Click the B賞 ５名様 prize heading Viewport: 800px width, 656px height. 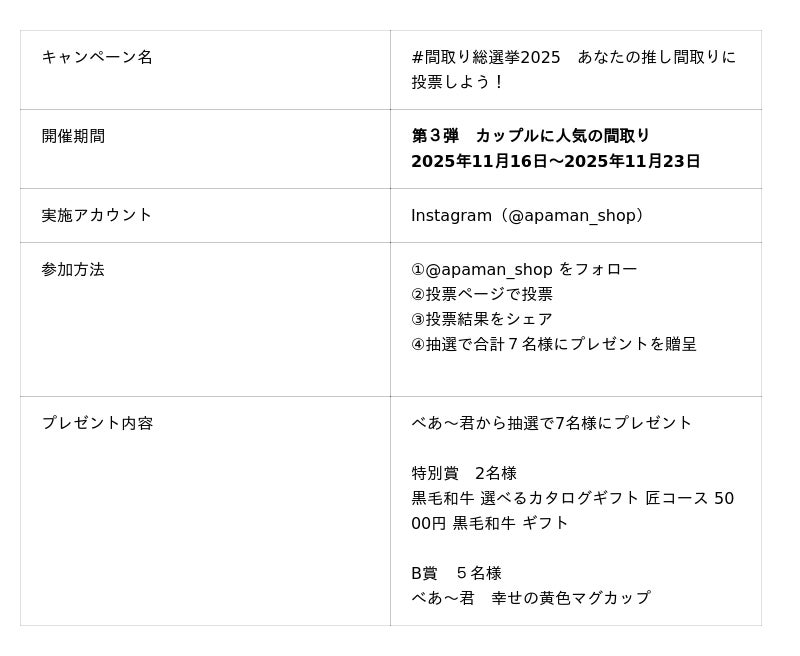click(456, 573)
